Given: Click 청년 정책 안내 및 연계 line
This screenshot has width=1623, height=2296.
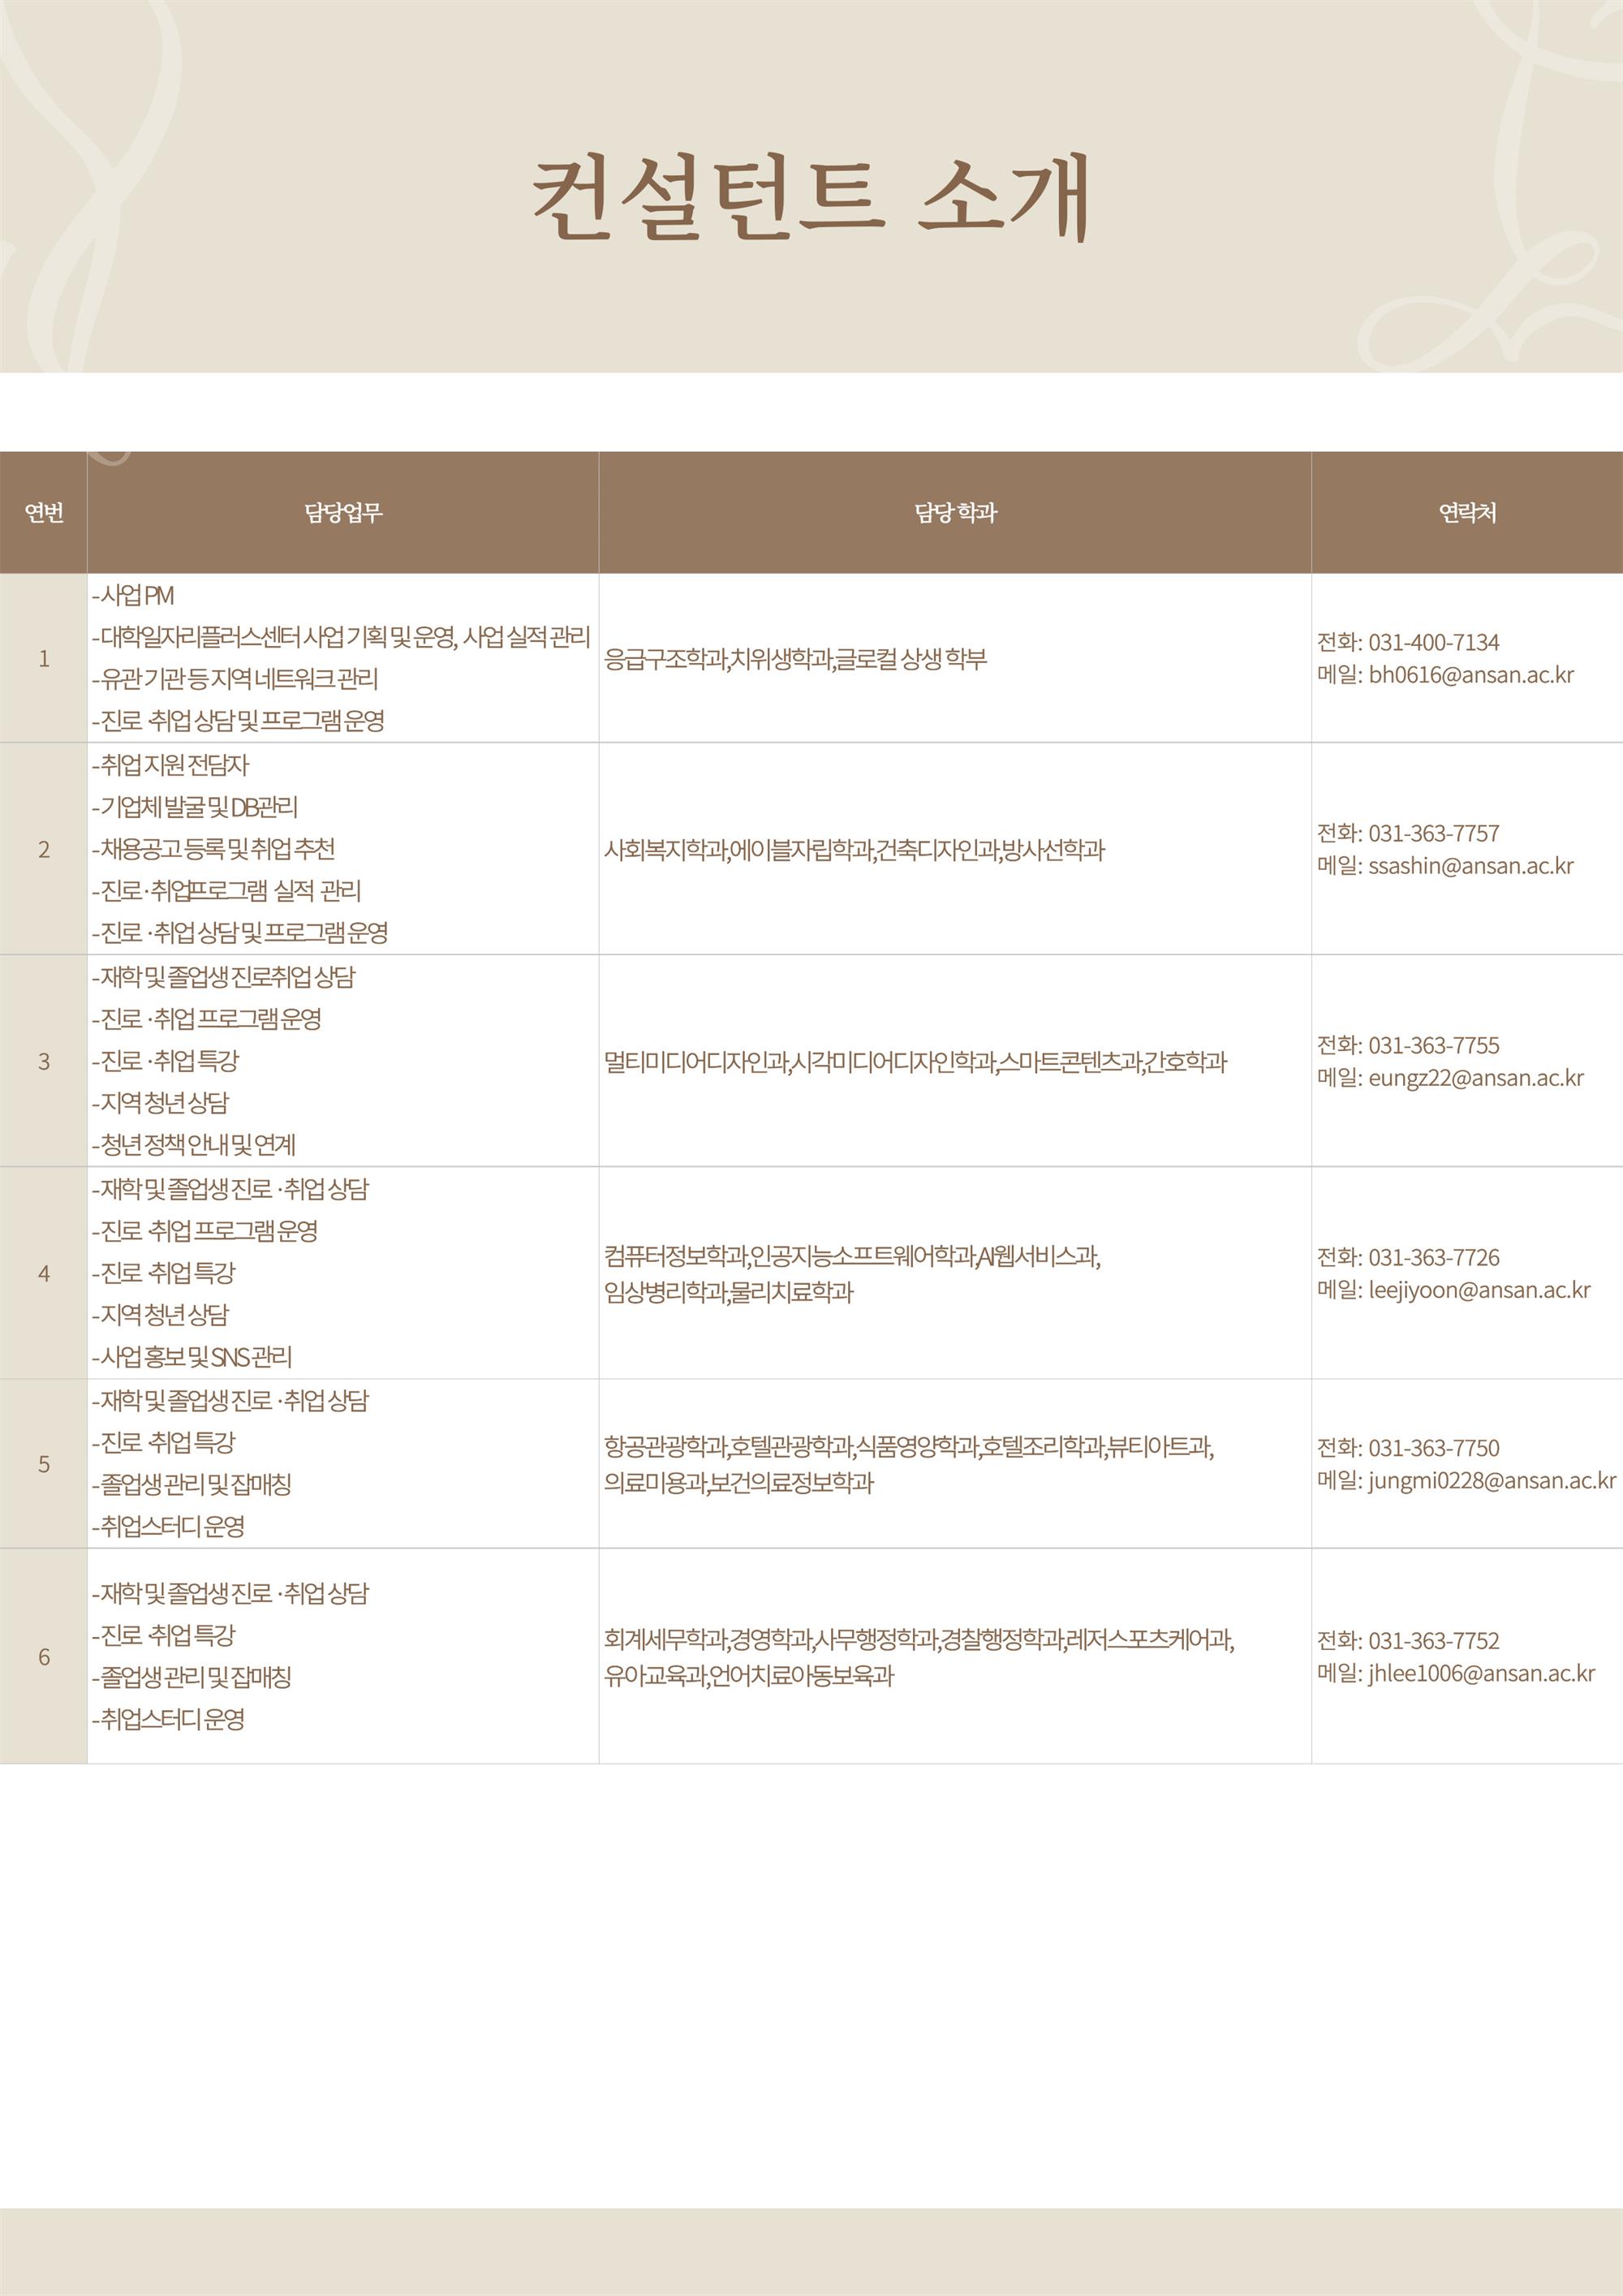Looking at the screenshot, I should [194, 1145].
